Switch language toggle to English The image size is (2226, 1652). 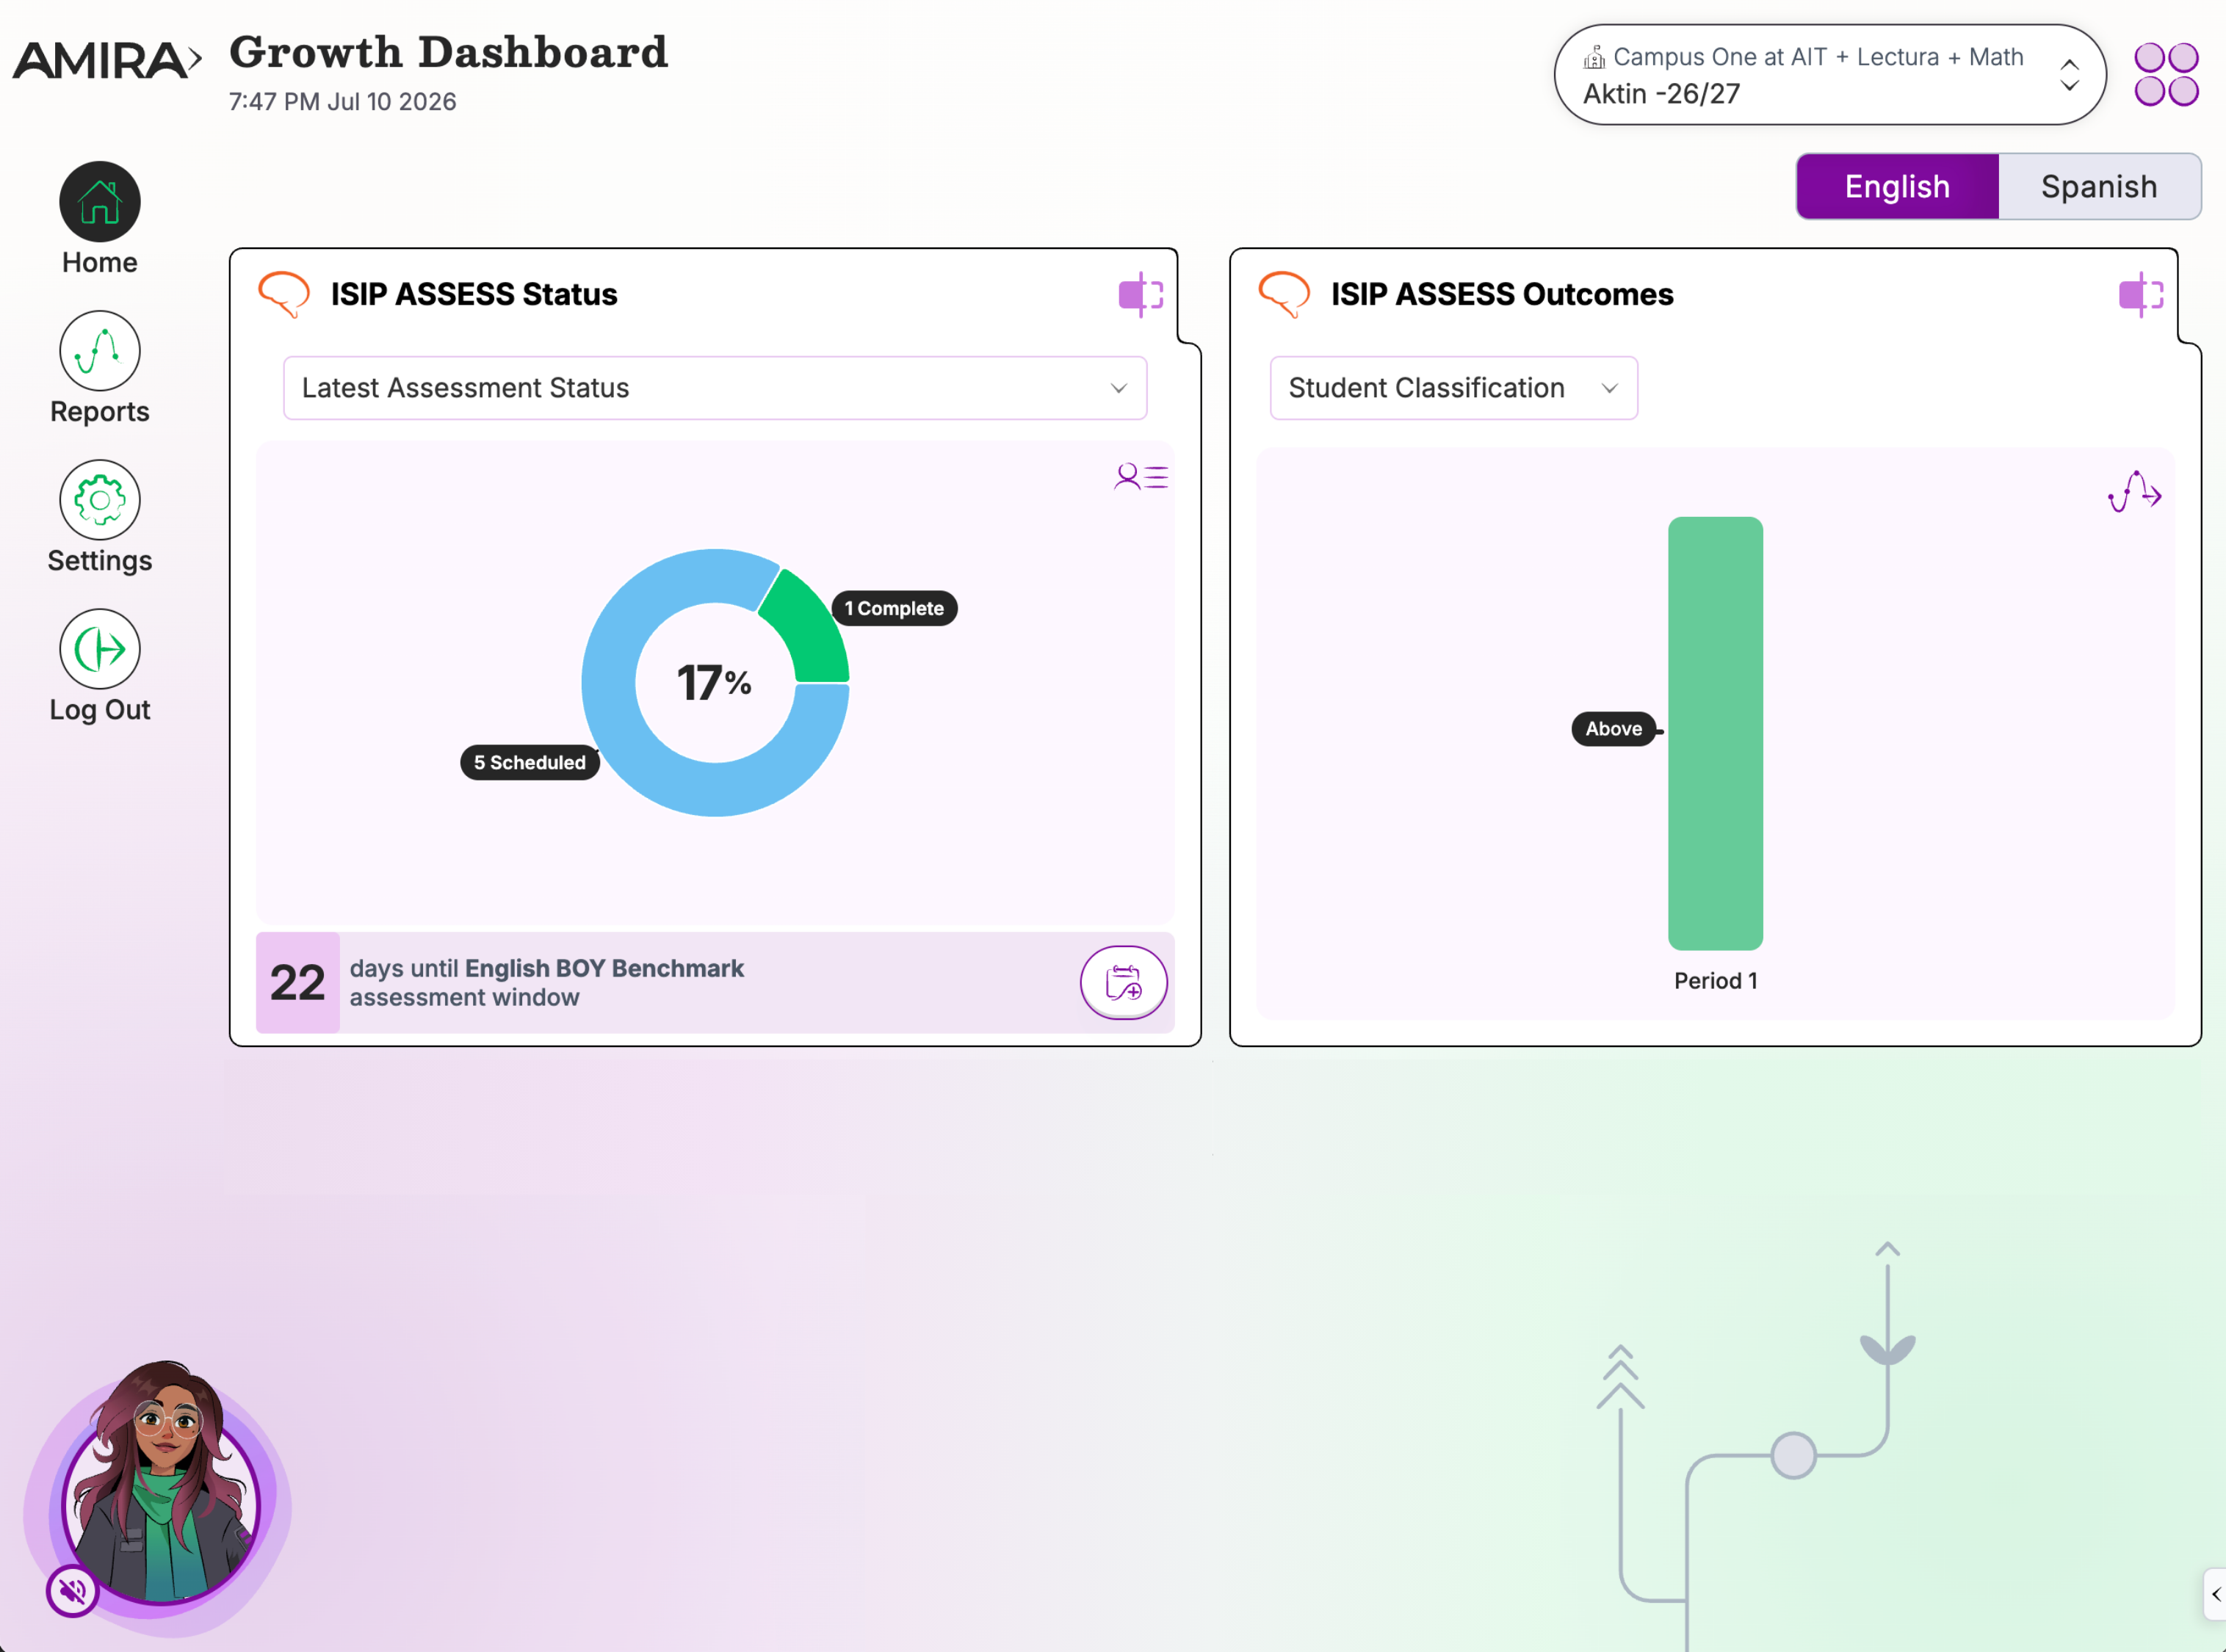[x=1897, y=186]
